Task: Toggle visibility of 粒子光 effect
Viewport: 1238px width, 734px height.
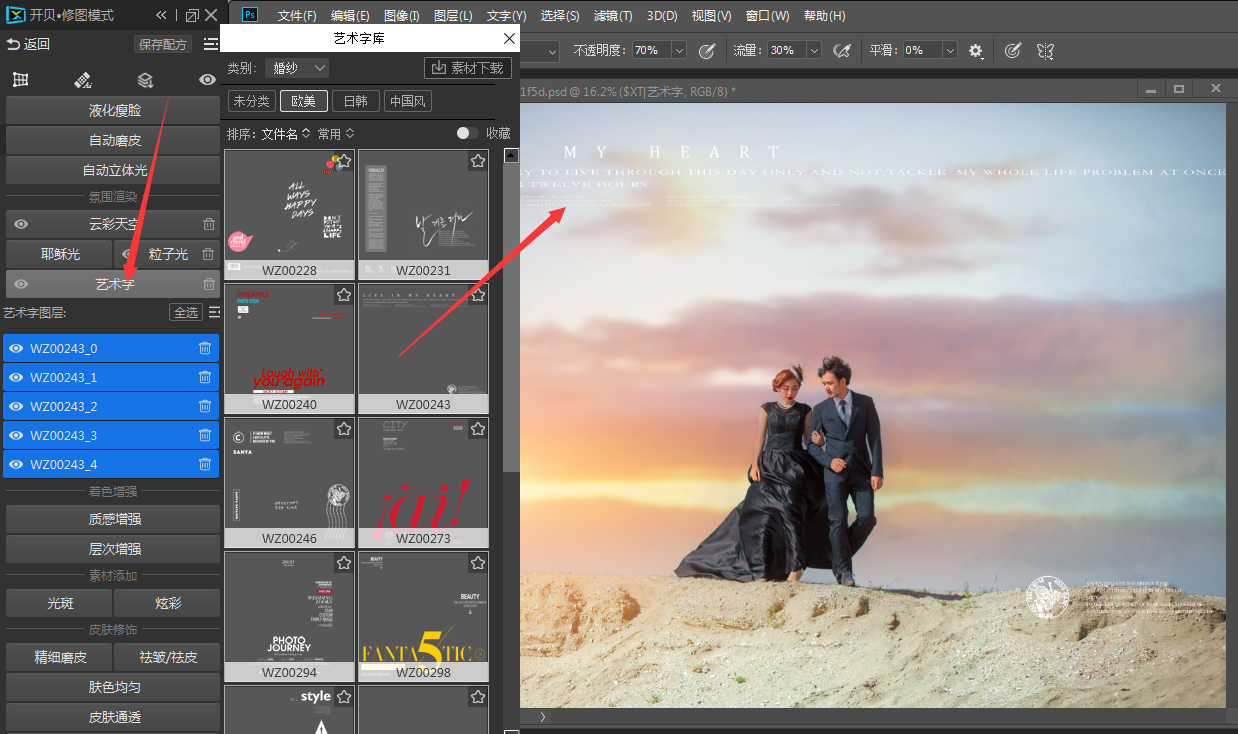Action: [128, 254]
